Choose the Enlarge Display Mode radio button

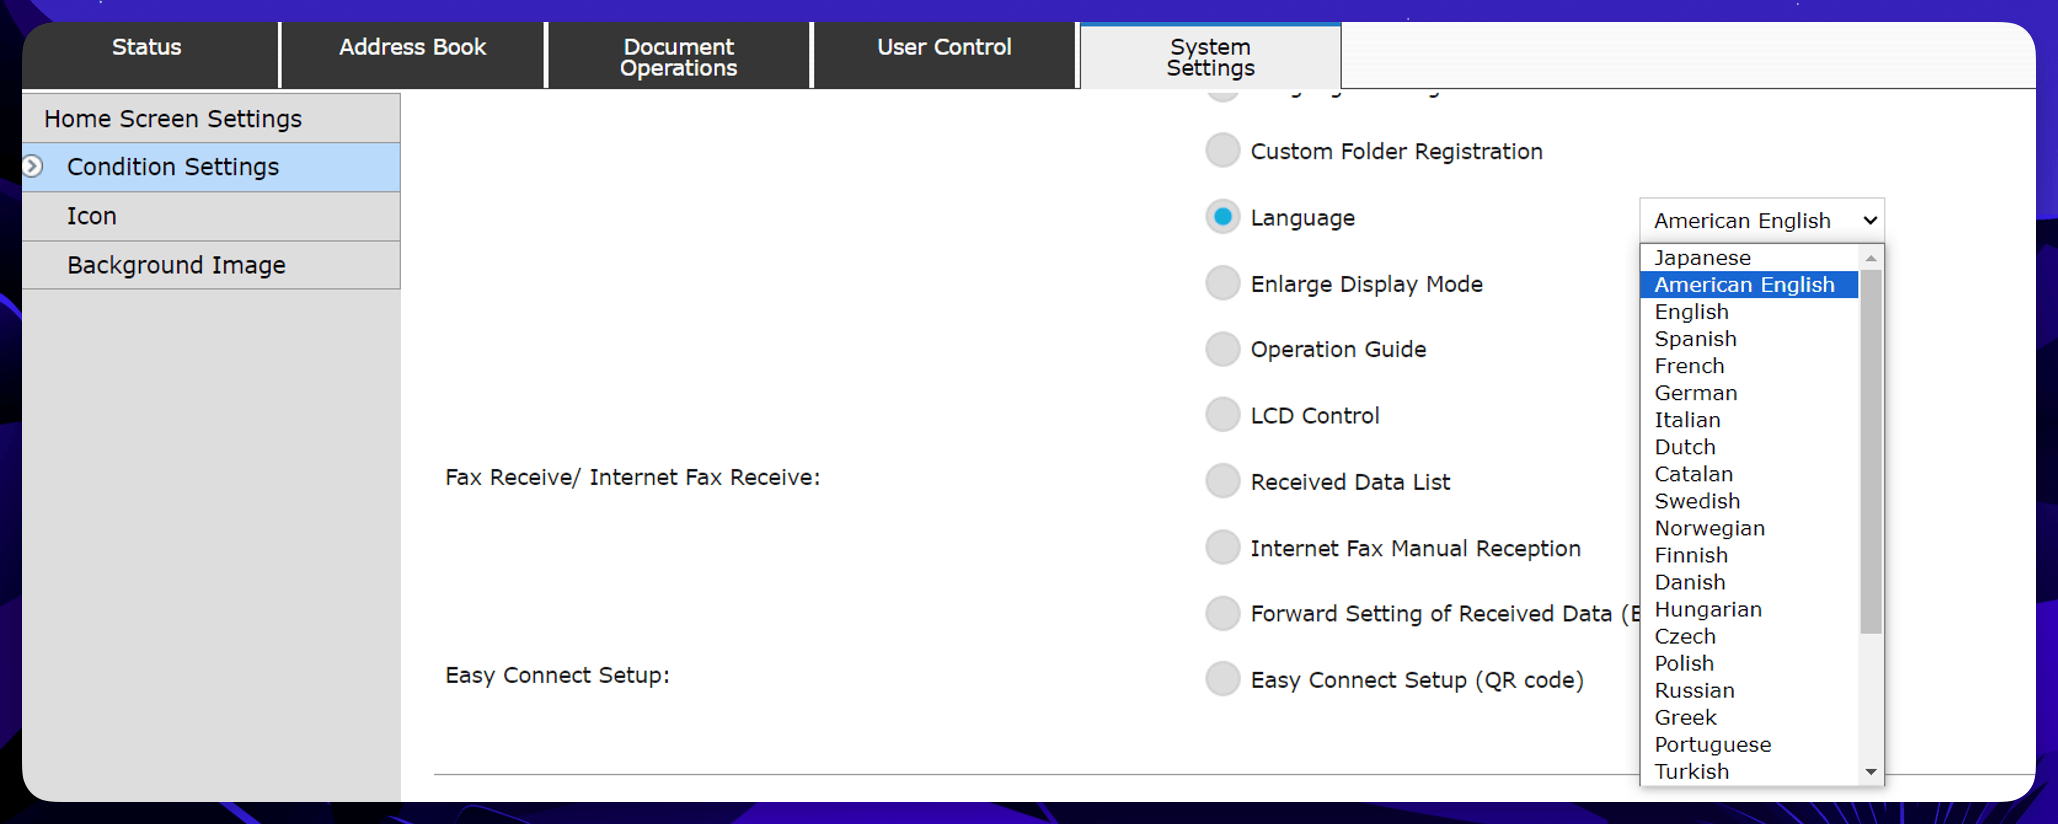(1222, 283)
